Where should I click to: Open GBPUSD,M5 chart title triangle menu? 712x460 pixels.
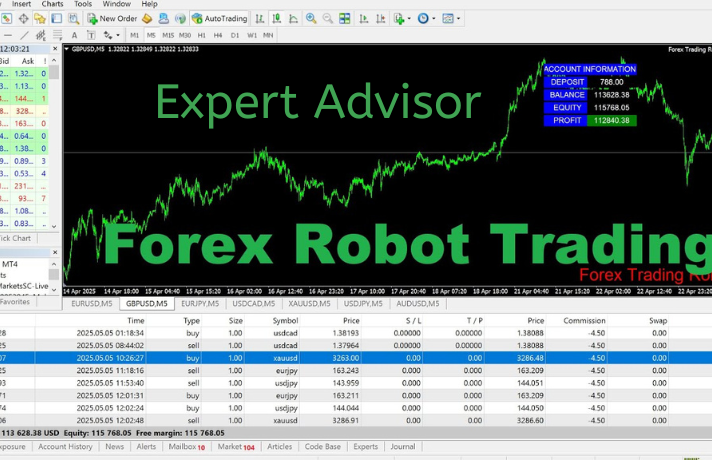pos(67,49)
